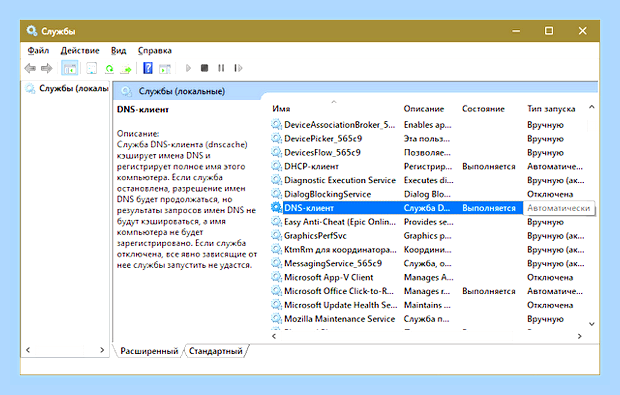Open the Действие menu
The width and height of the screenshot is (620, 395).
(x=80, y=51)
